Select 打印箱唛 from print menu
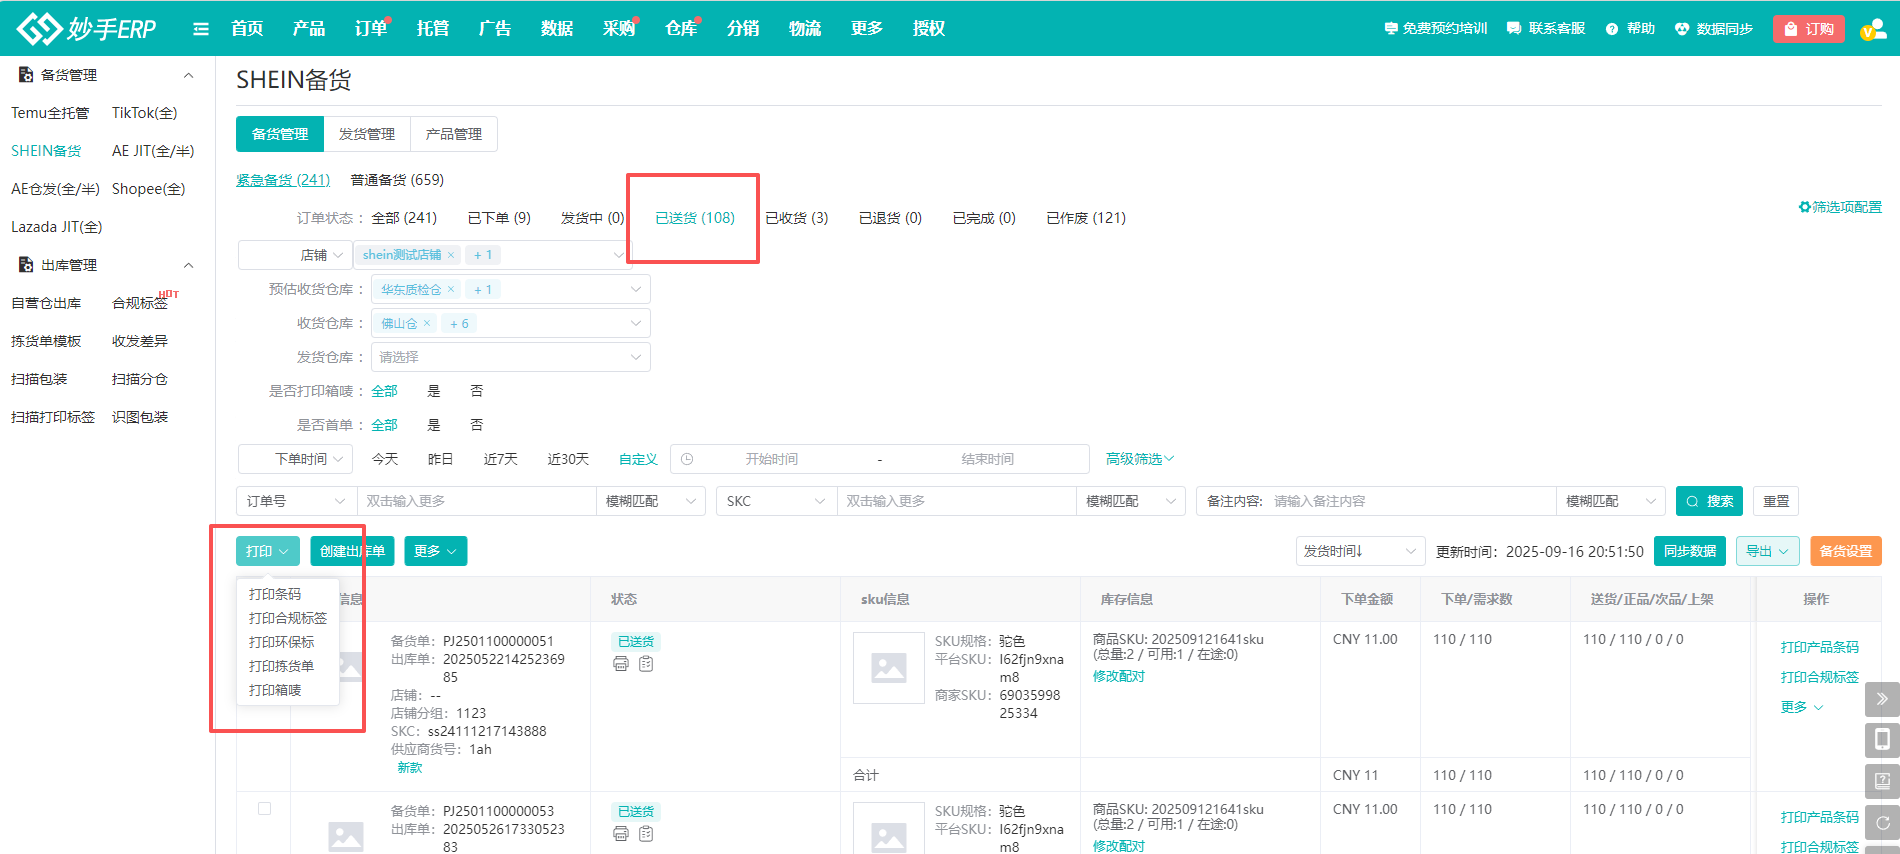Viewport: 1900px width, 854px height. point(275,690)
